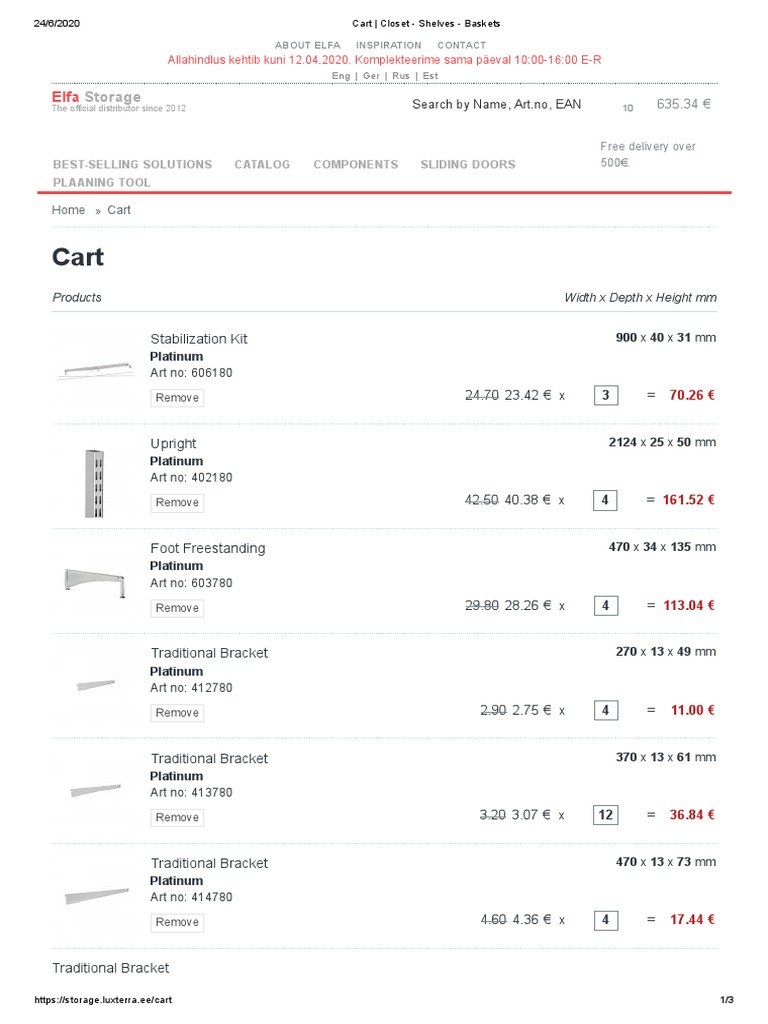Viewport: 768px width, 1024px height.
Task: Click the search by name field
Action: 496,104
